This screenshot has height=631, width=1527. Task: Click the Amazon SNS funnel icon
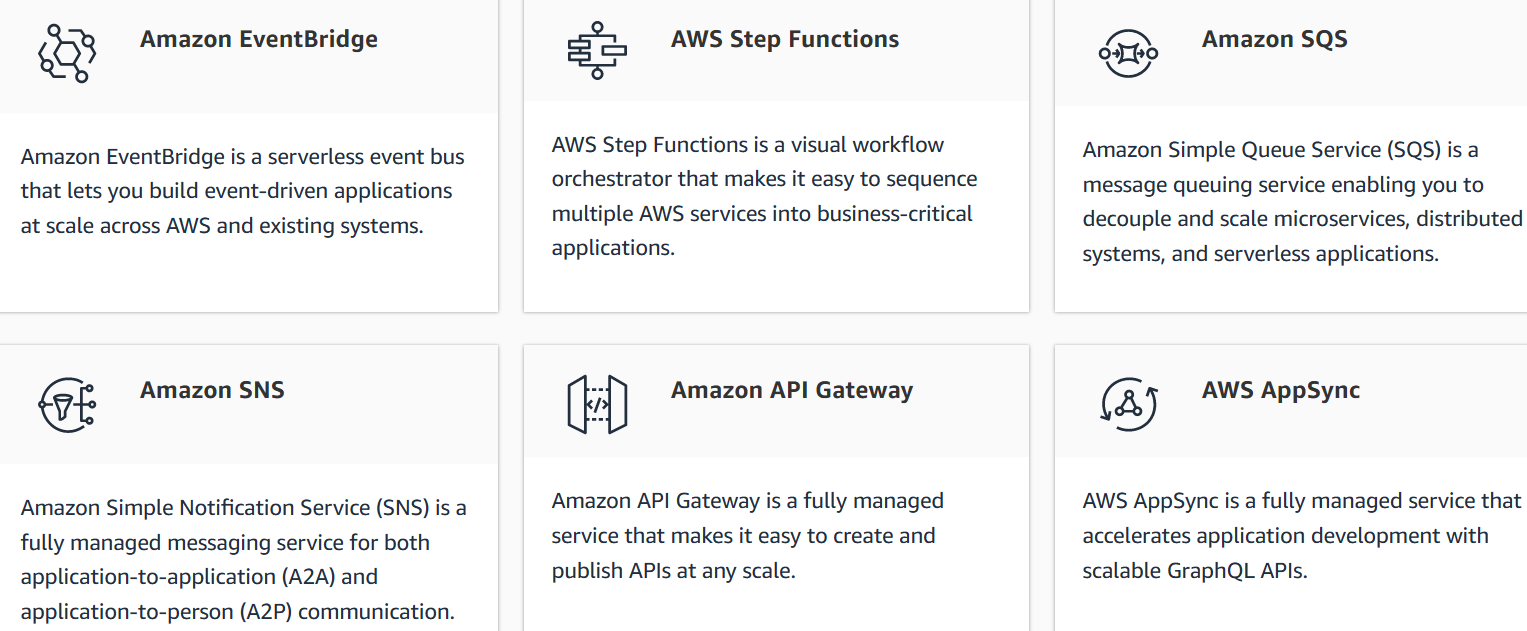tap(67, 404)
